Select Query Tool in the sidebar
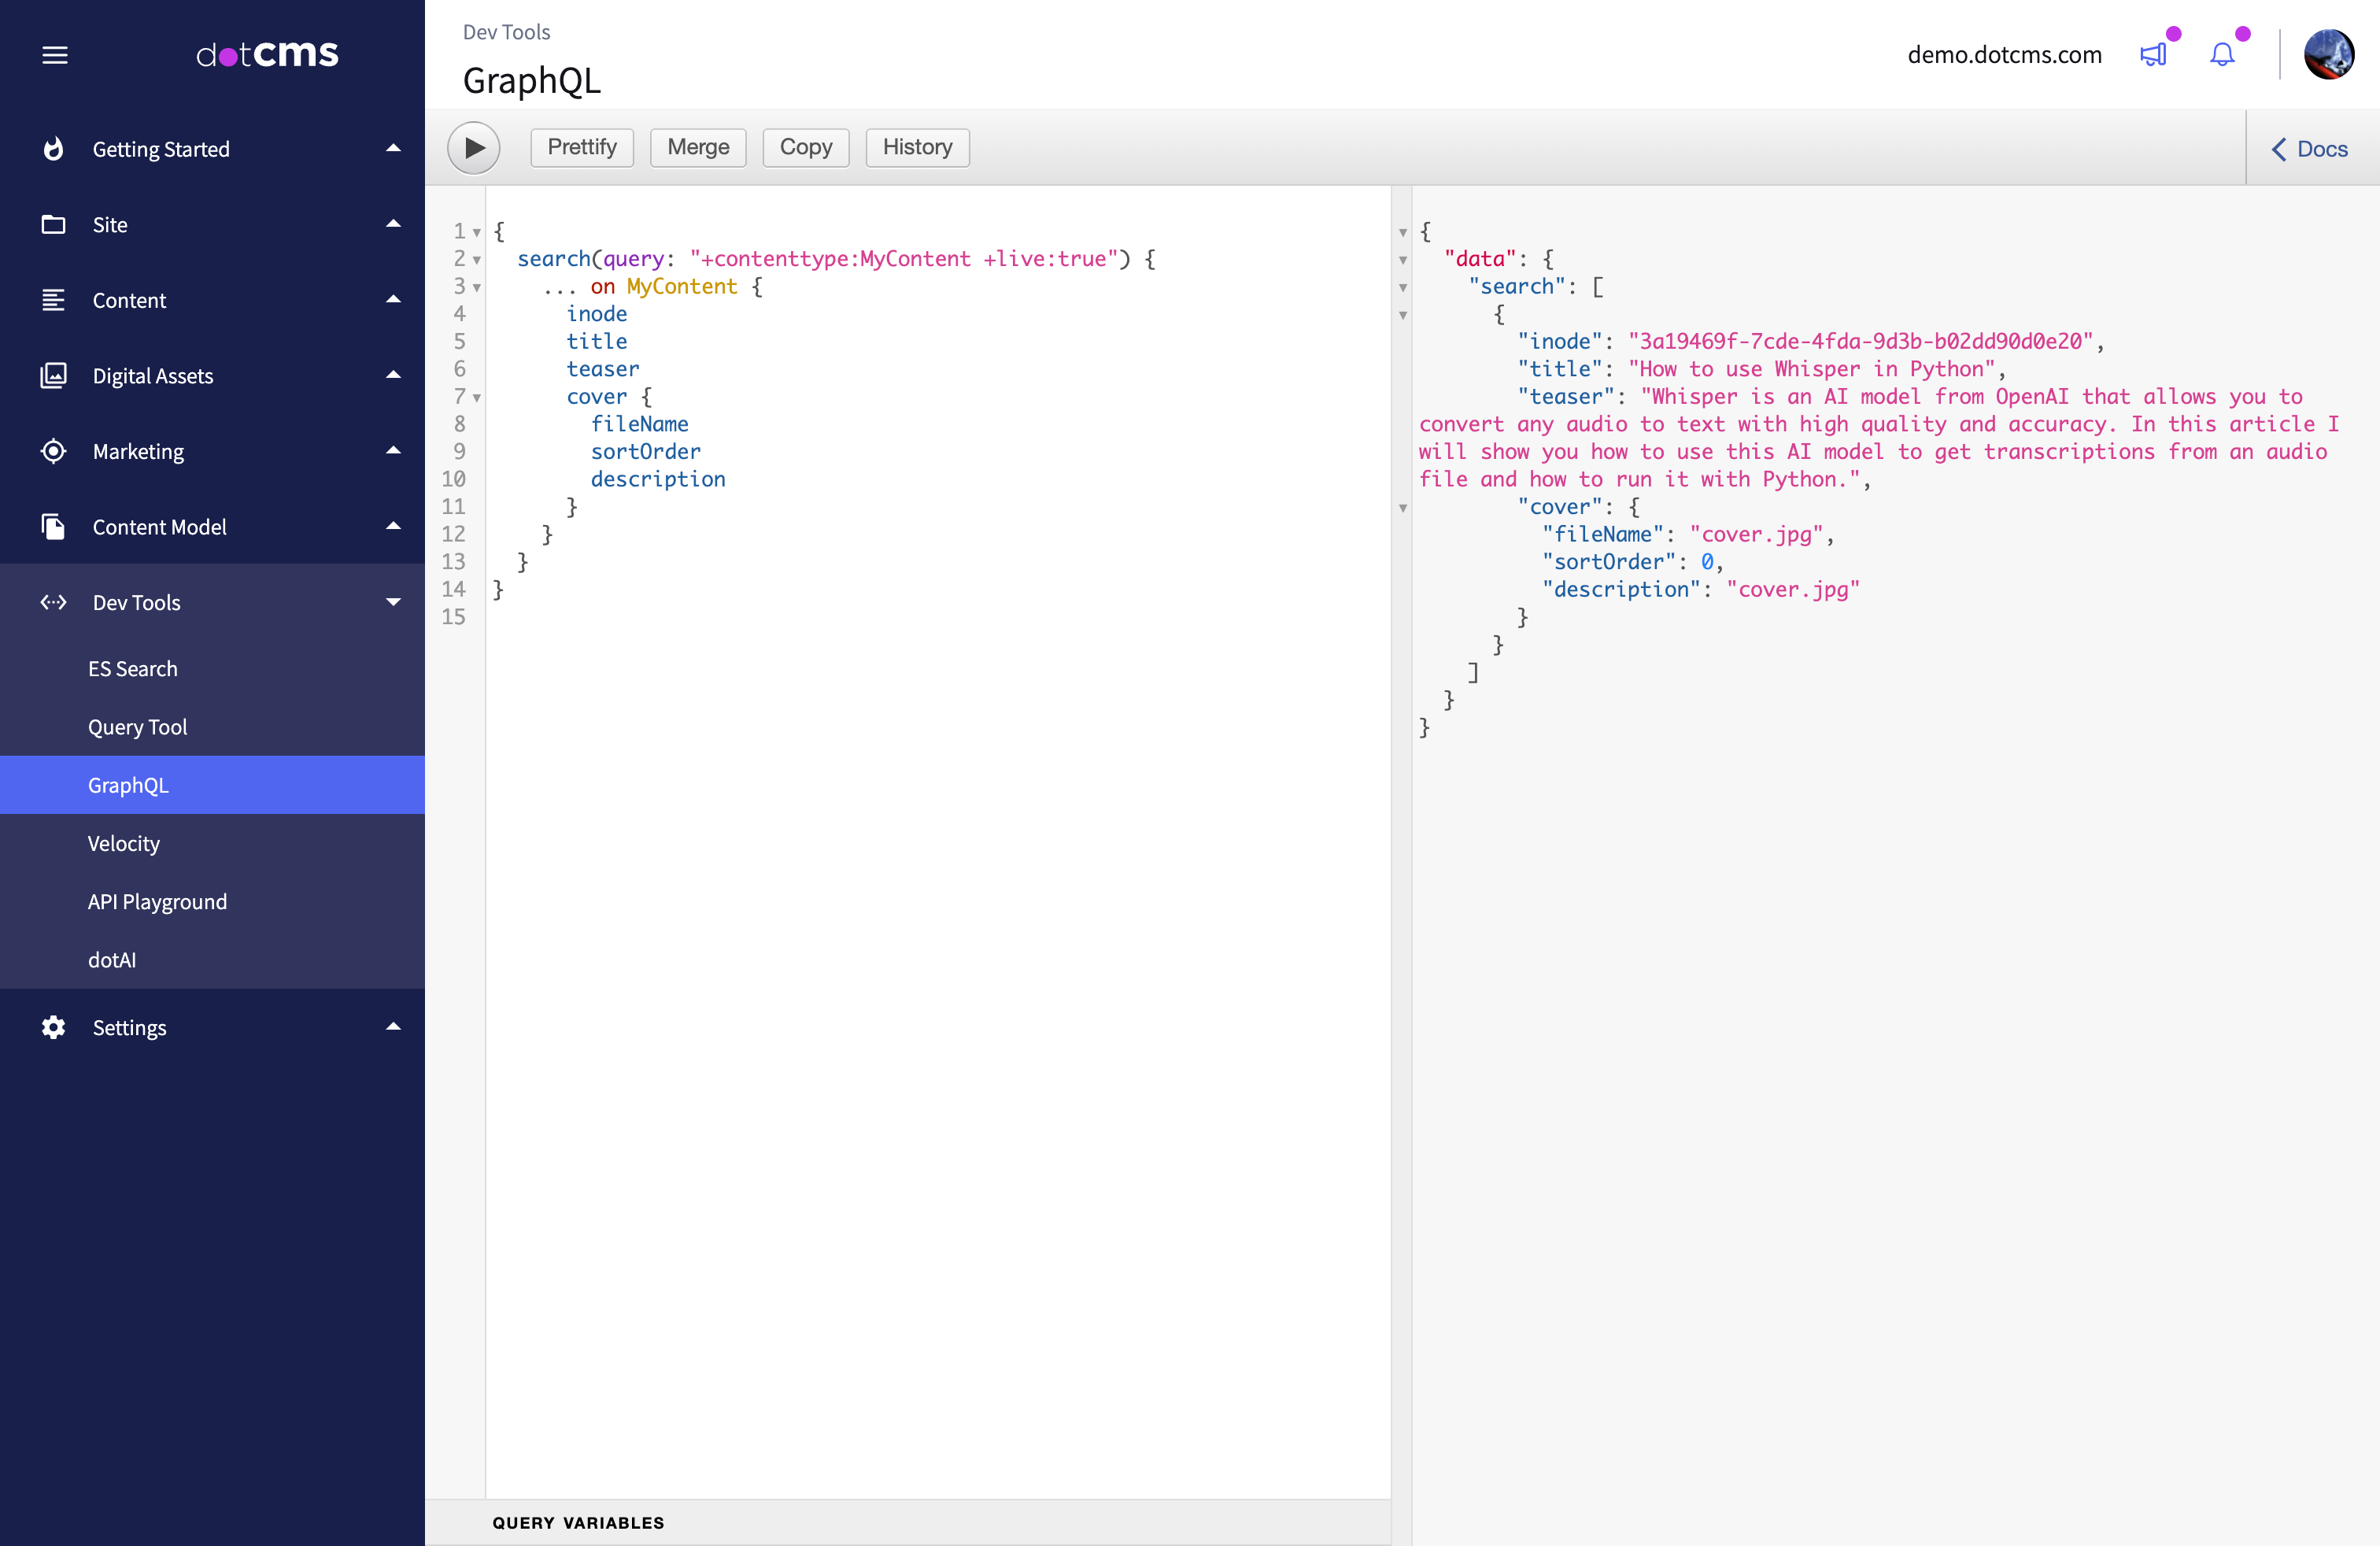Image resolution: width=2380 pixels, height=1546 pixels. (x=137, y=726)
